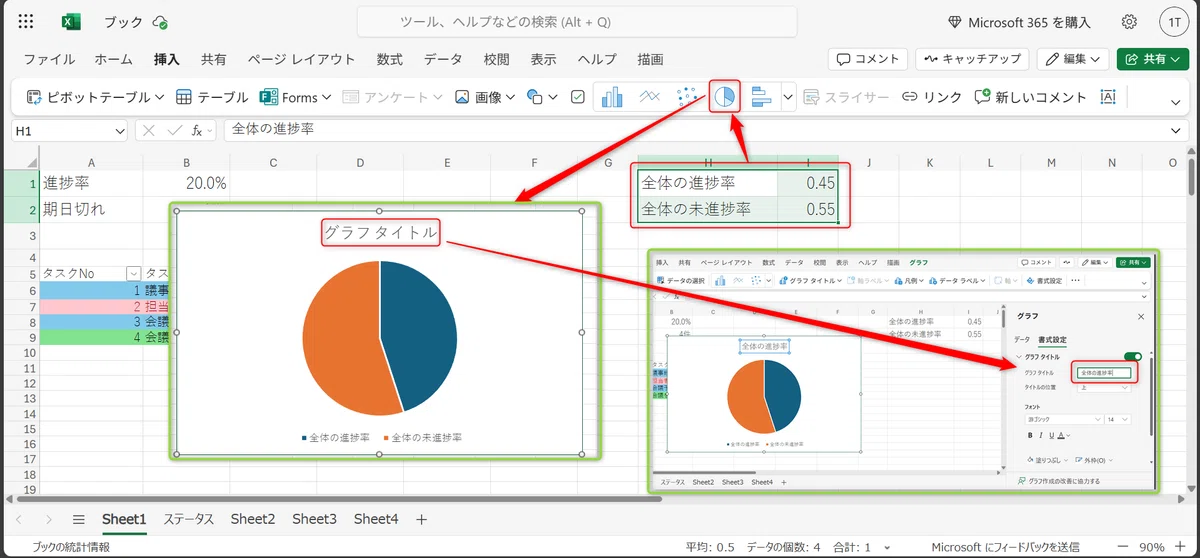Click the テーブル table tool

[212, 97]
